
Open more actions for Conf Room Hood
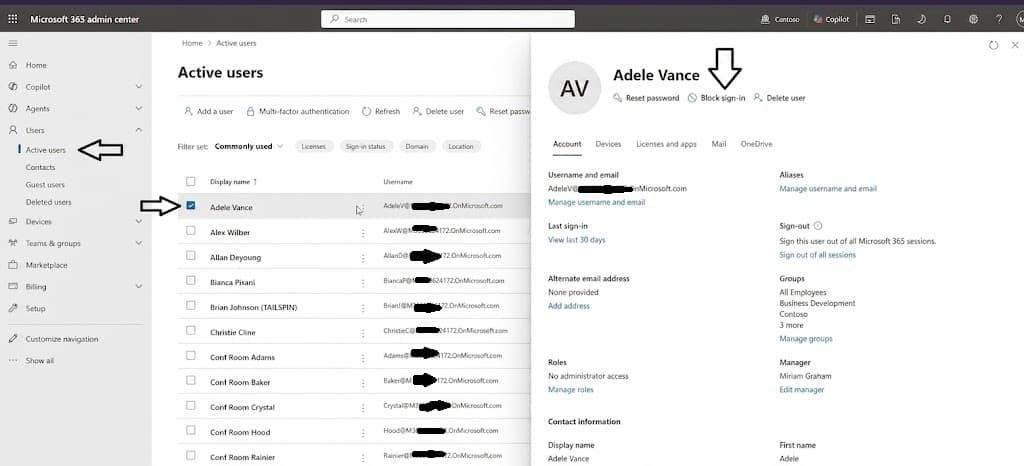pyautogui.click(x=362, y=433)
